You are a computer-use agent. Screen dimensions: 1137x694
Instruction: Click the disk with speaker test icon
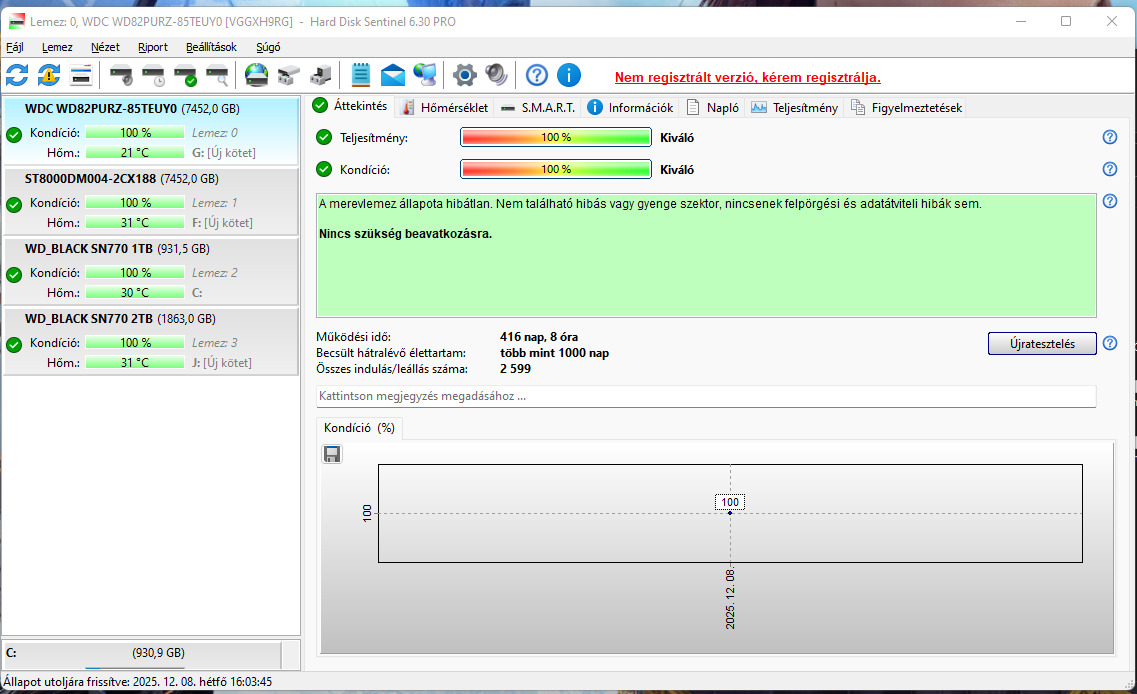click(x=121, y=75)
